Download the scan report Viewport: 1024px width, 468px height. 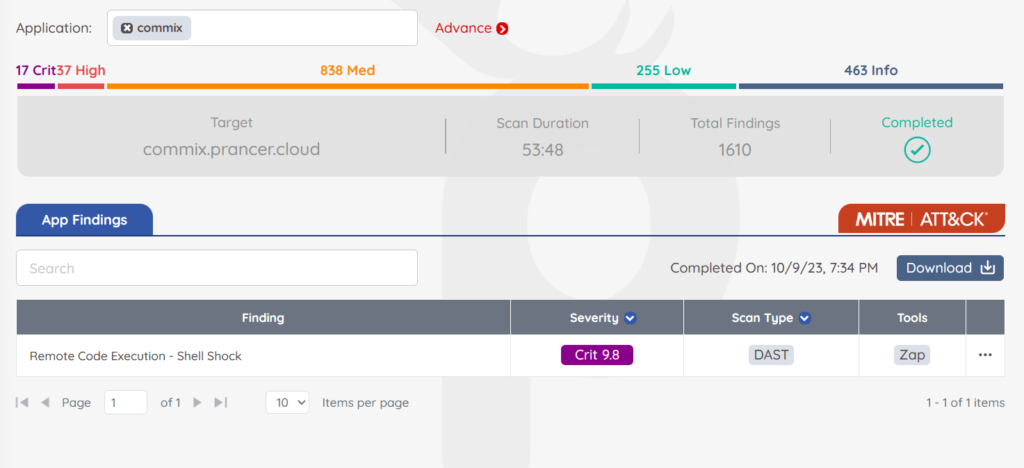[x=950, y=268]
